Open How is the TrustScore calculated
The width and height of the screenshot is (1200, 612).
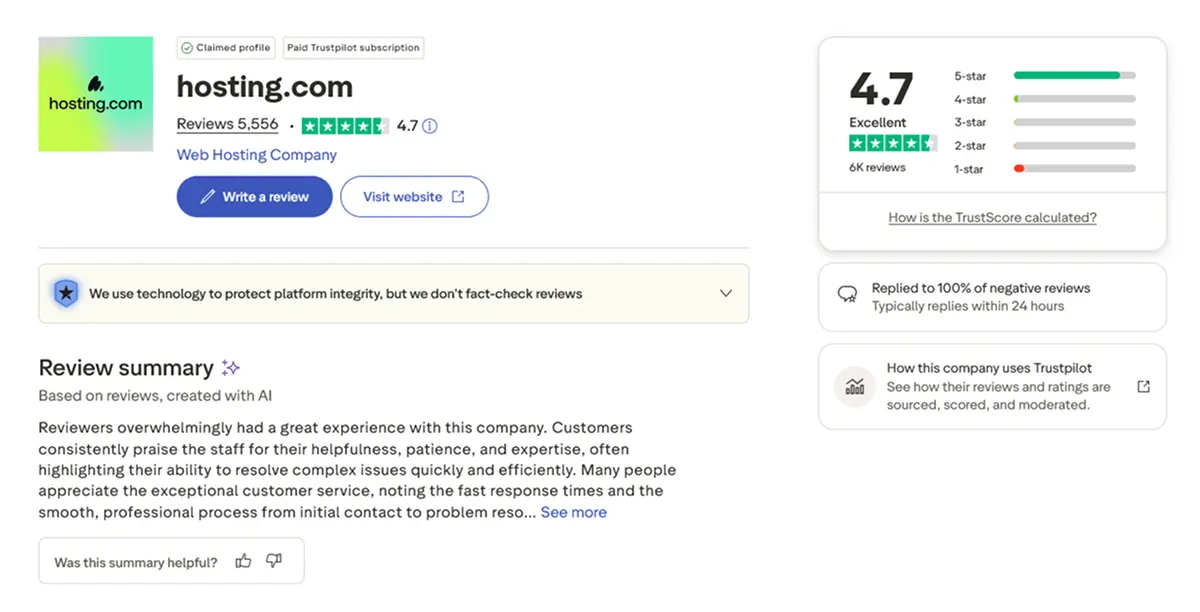click(x=991, y=217)
